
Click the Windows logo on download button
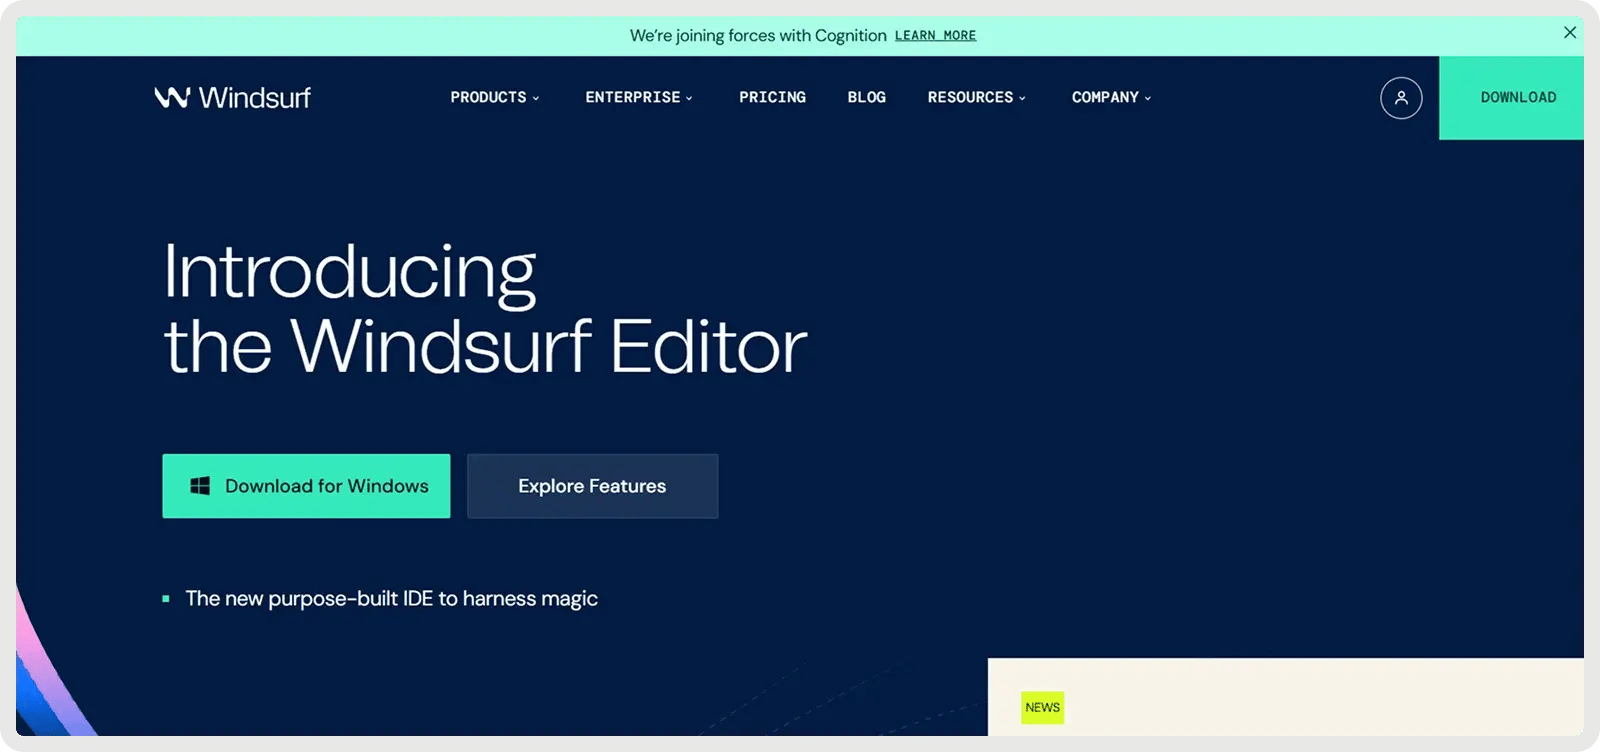[200, 486]
